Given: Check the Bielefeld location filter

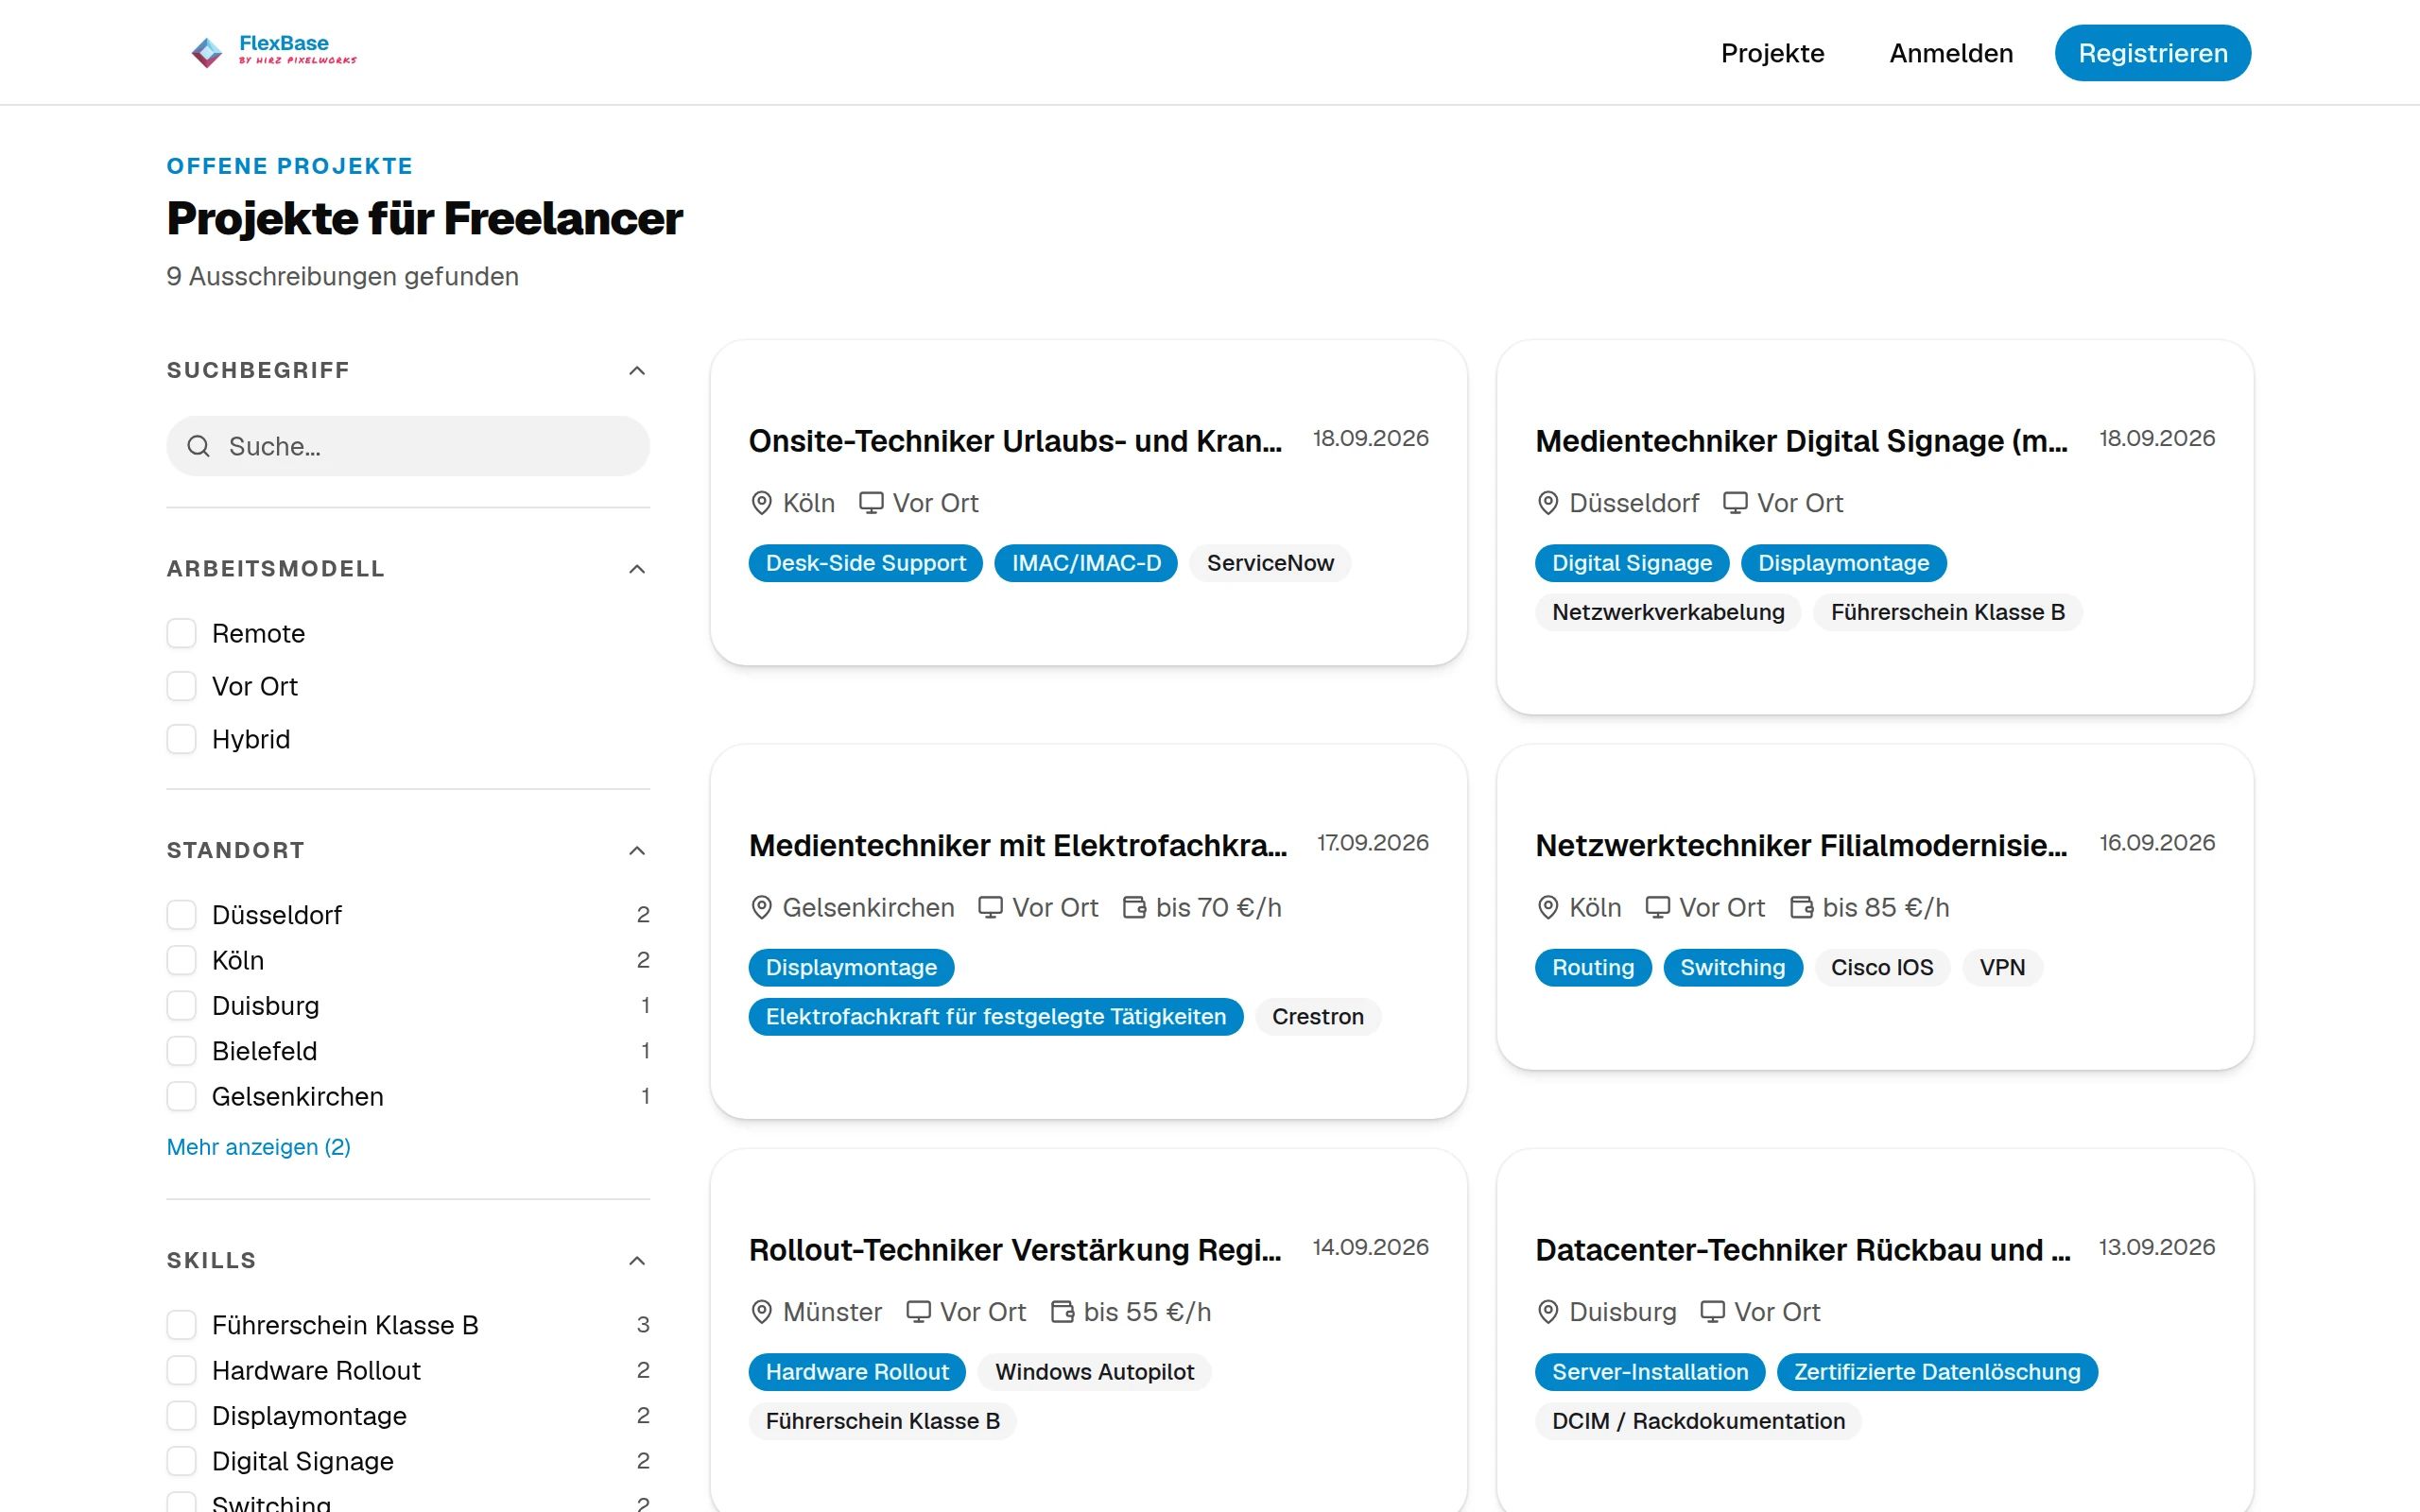Looking at the screenshot, I should [x=181, y=1051].
